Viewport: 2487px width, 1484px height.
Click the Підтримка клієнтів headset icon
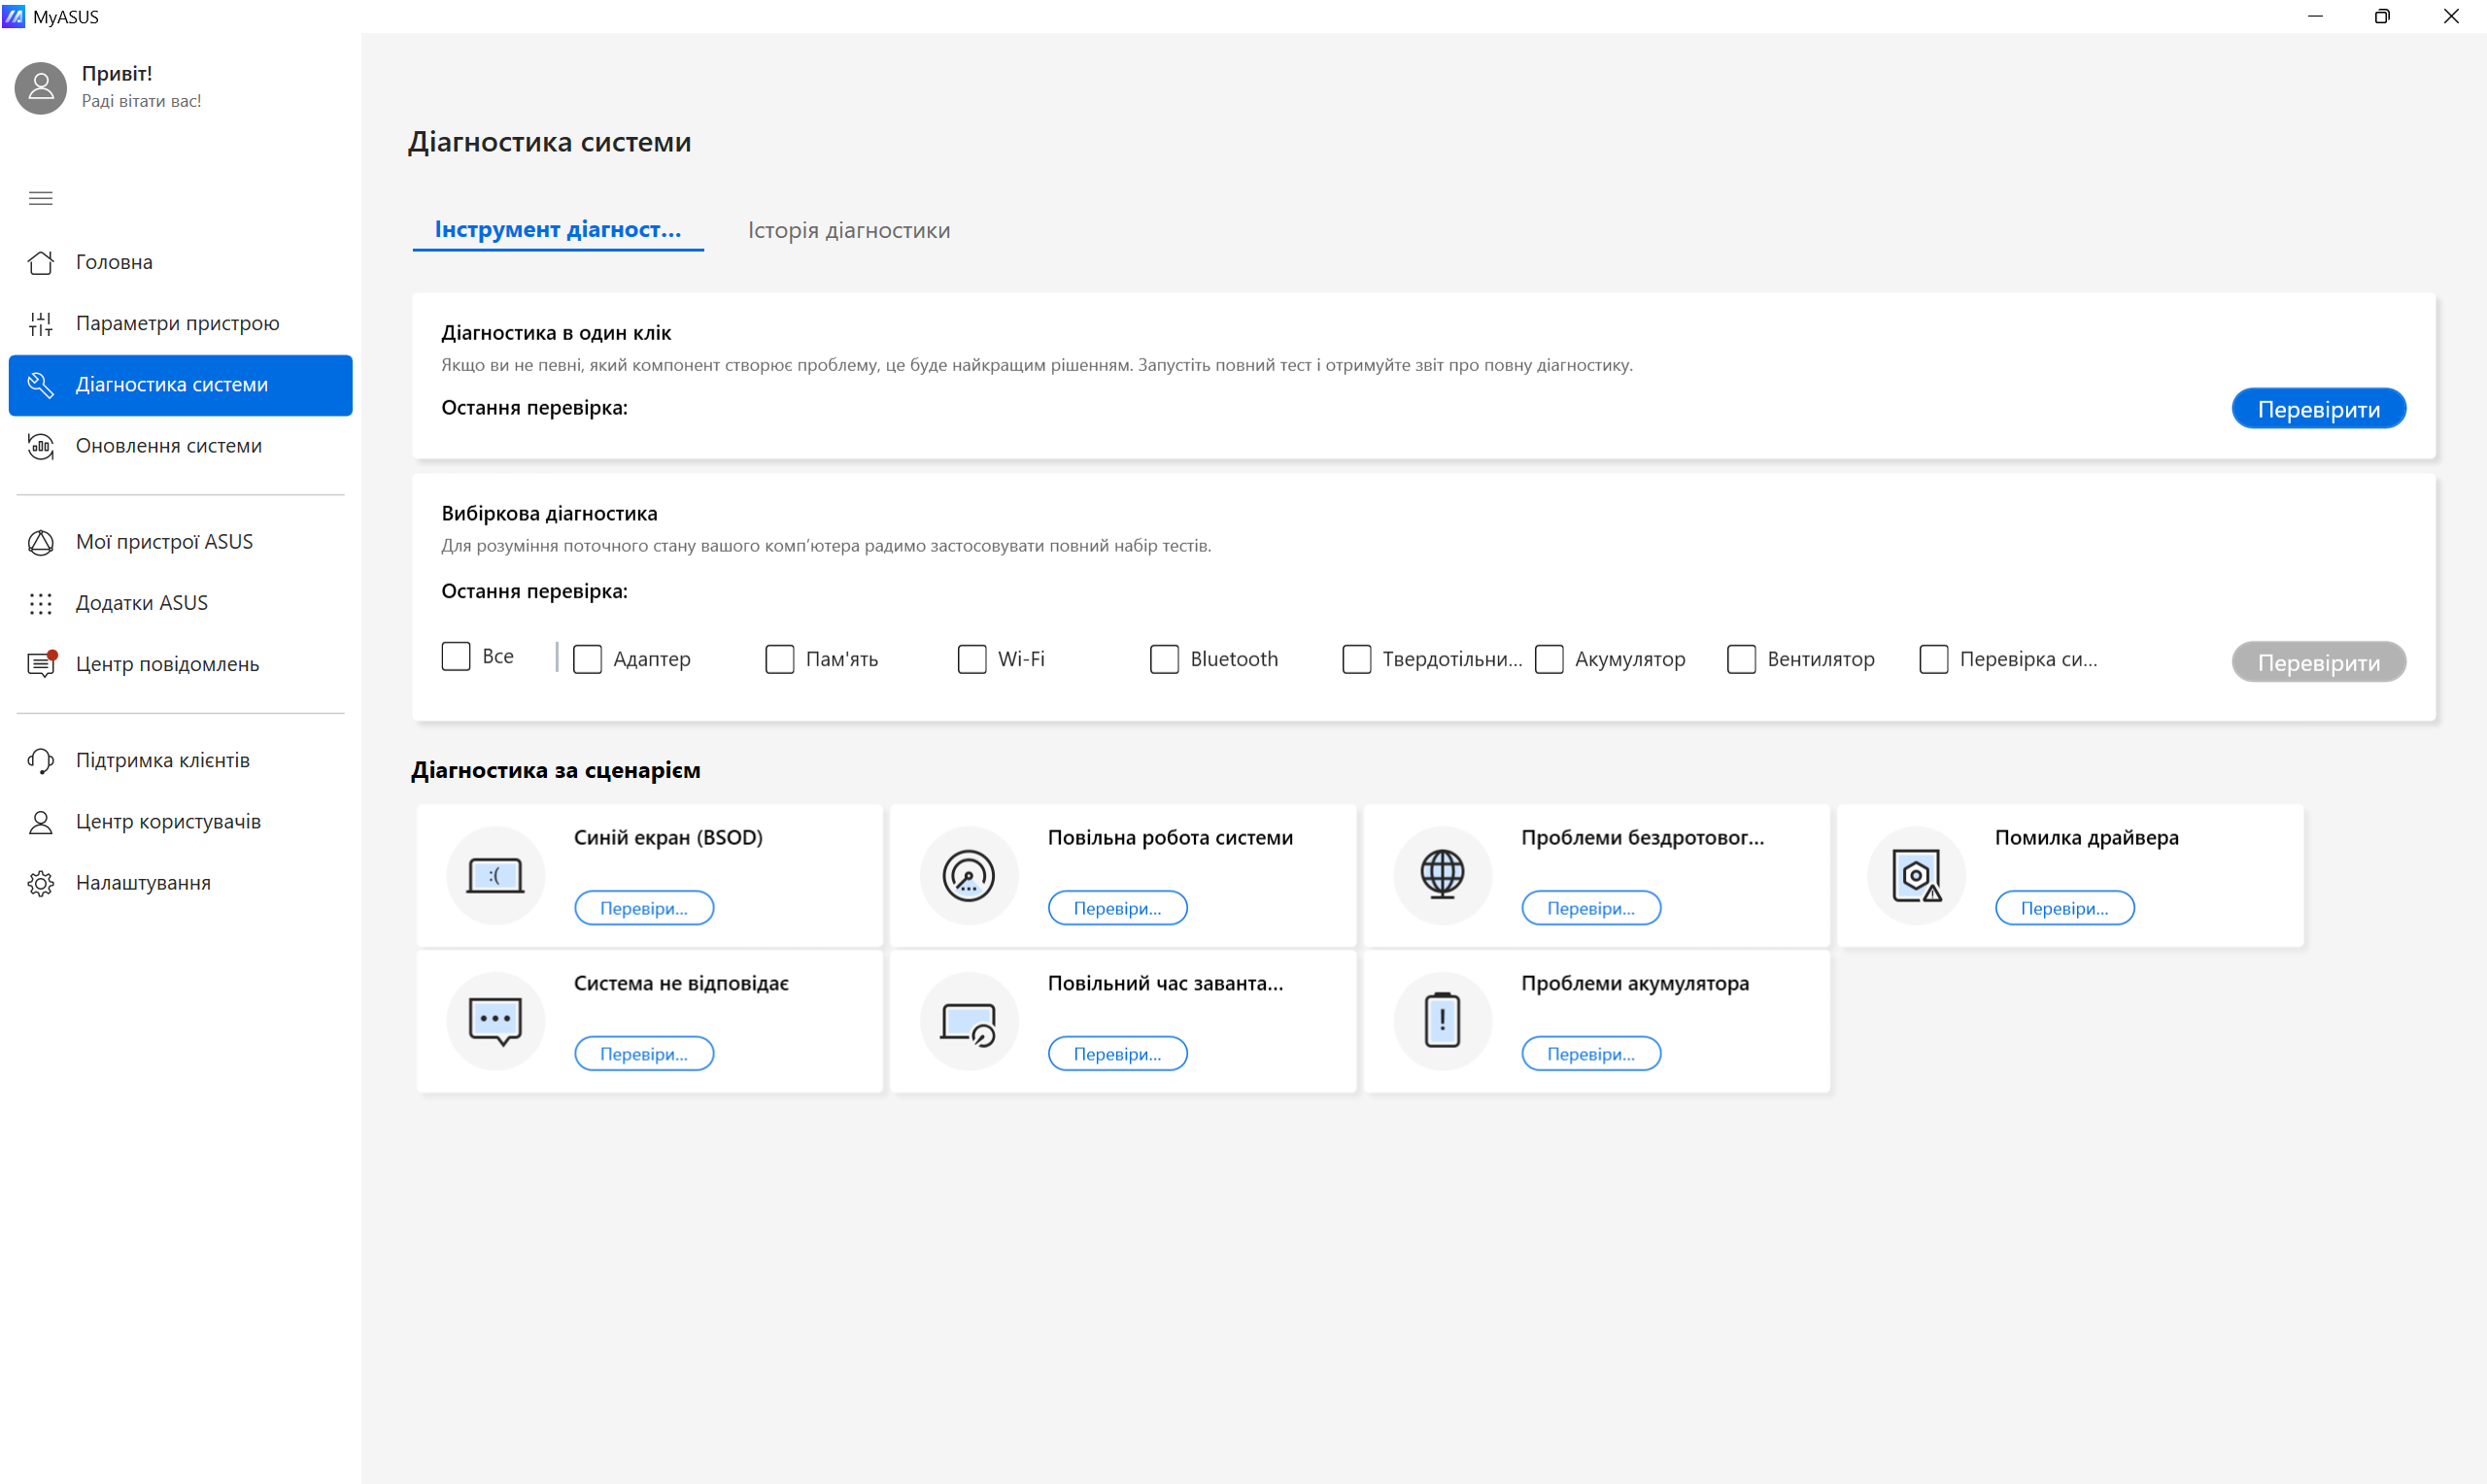pyautogui.click(x=40, y=760)
